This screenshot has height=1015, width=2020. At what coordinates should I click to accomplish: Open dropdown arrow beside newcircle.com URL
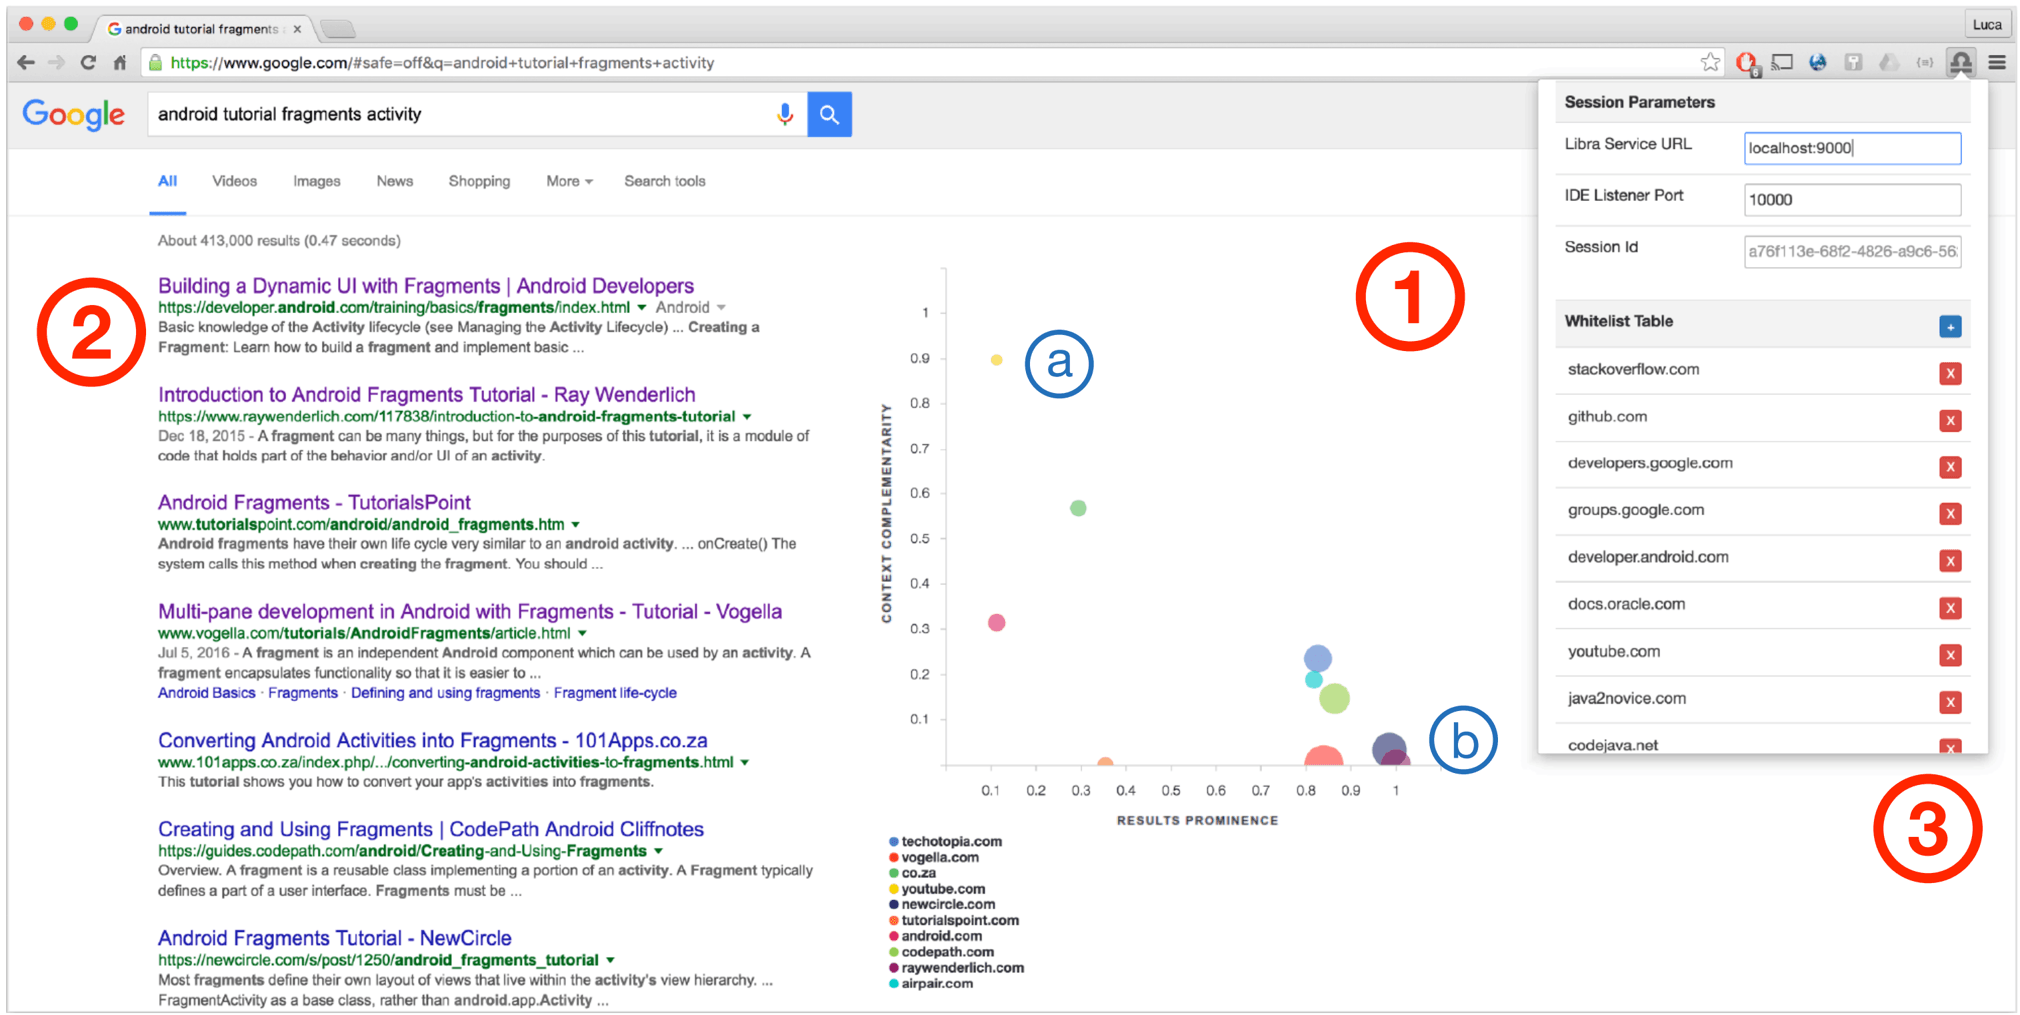(610, 961)
